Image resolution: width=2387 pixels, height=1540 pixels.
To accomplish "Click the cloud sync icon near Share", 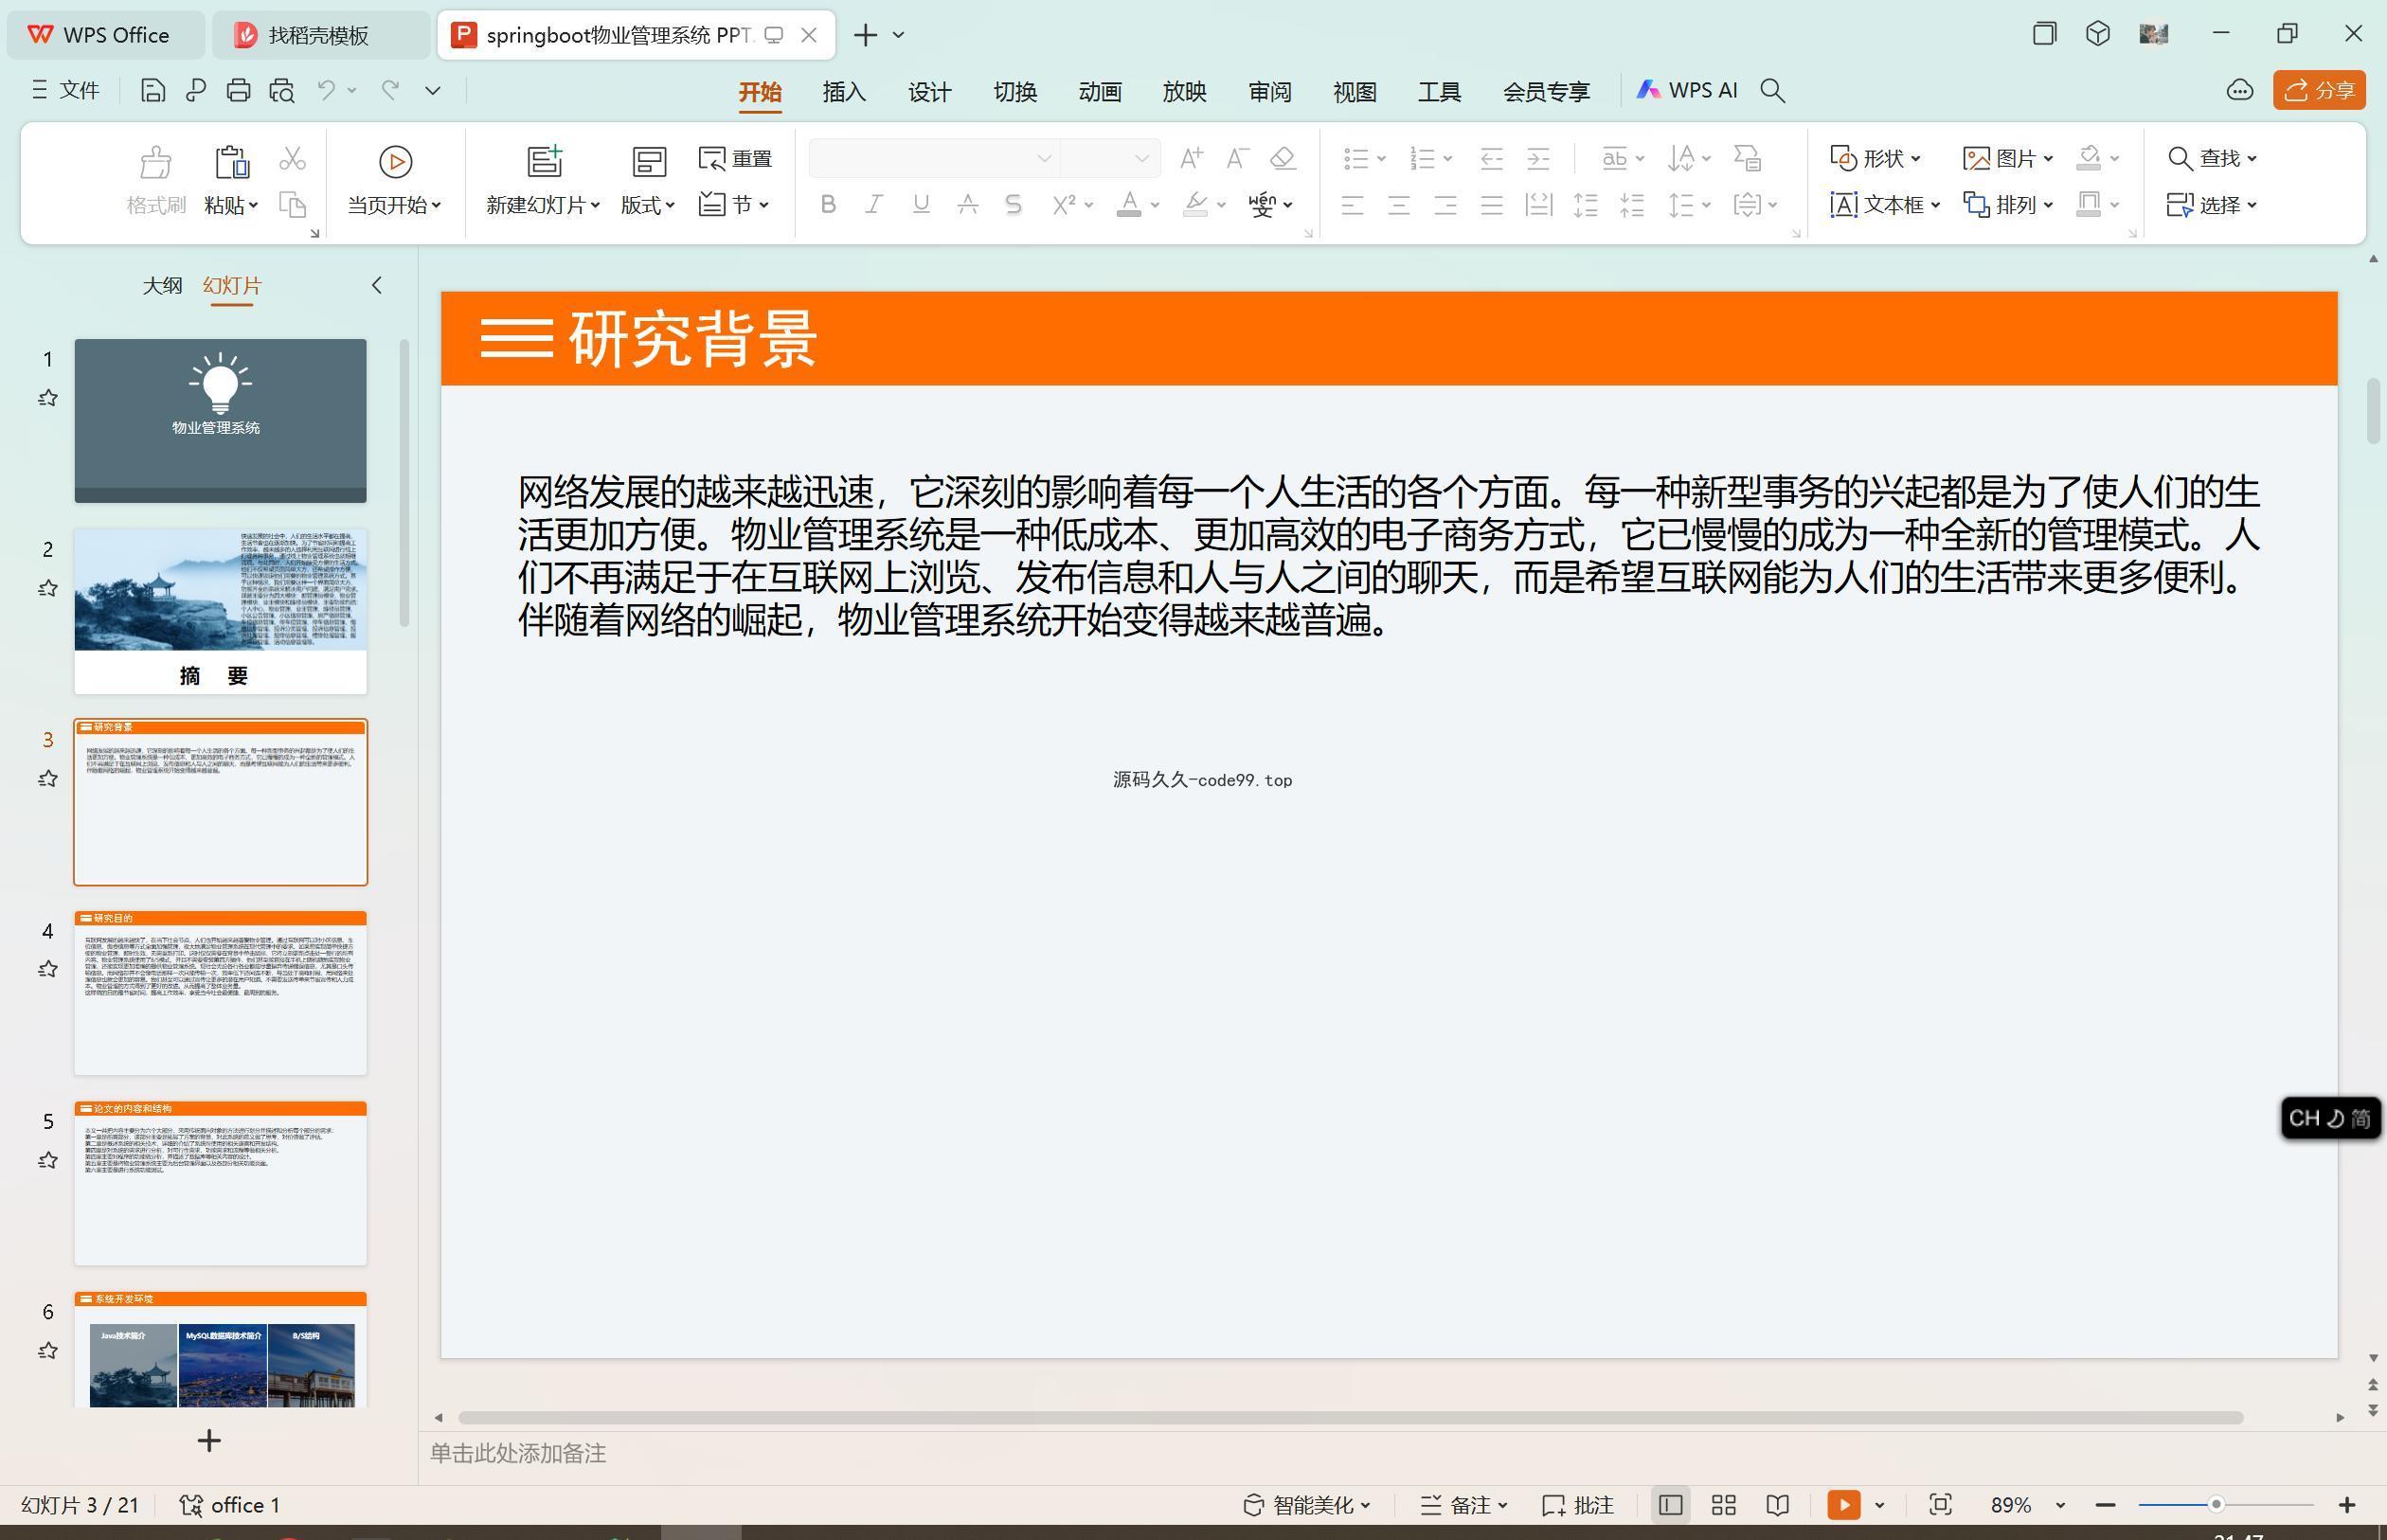I will [x=2239, y=90].
